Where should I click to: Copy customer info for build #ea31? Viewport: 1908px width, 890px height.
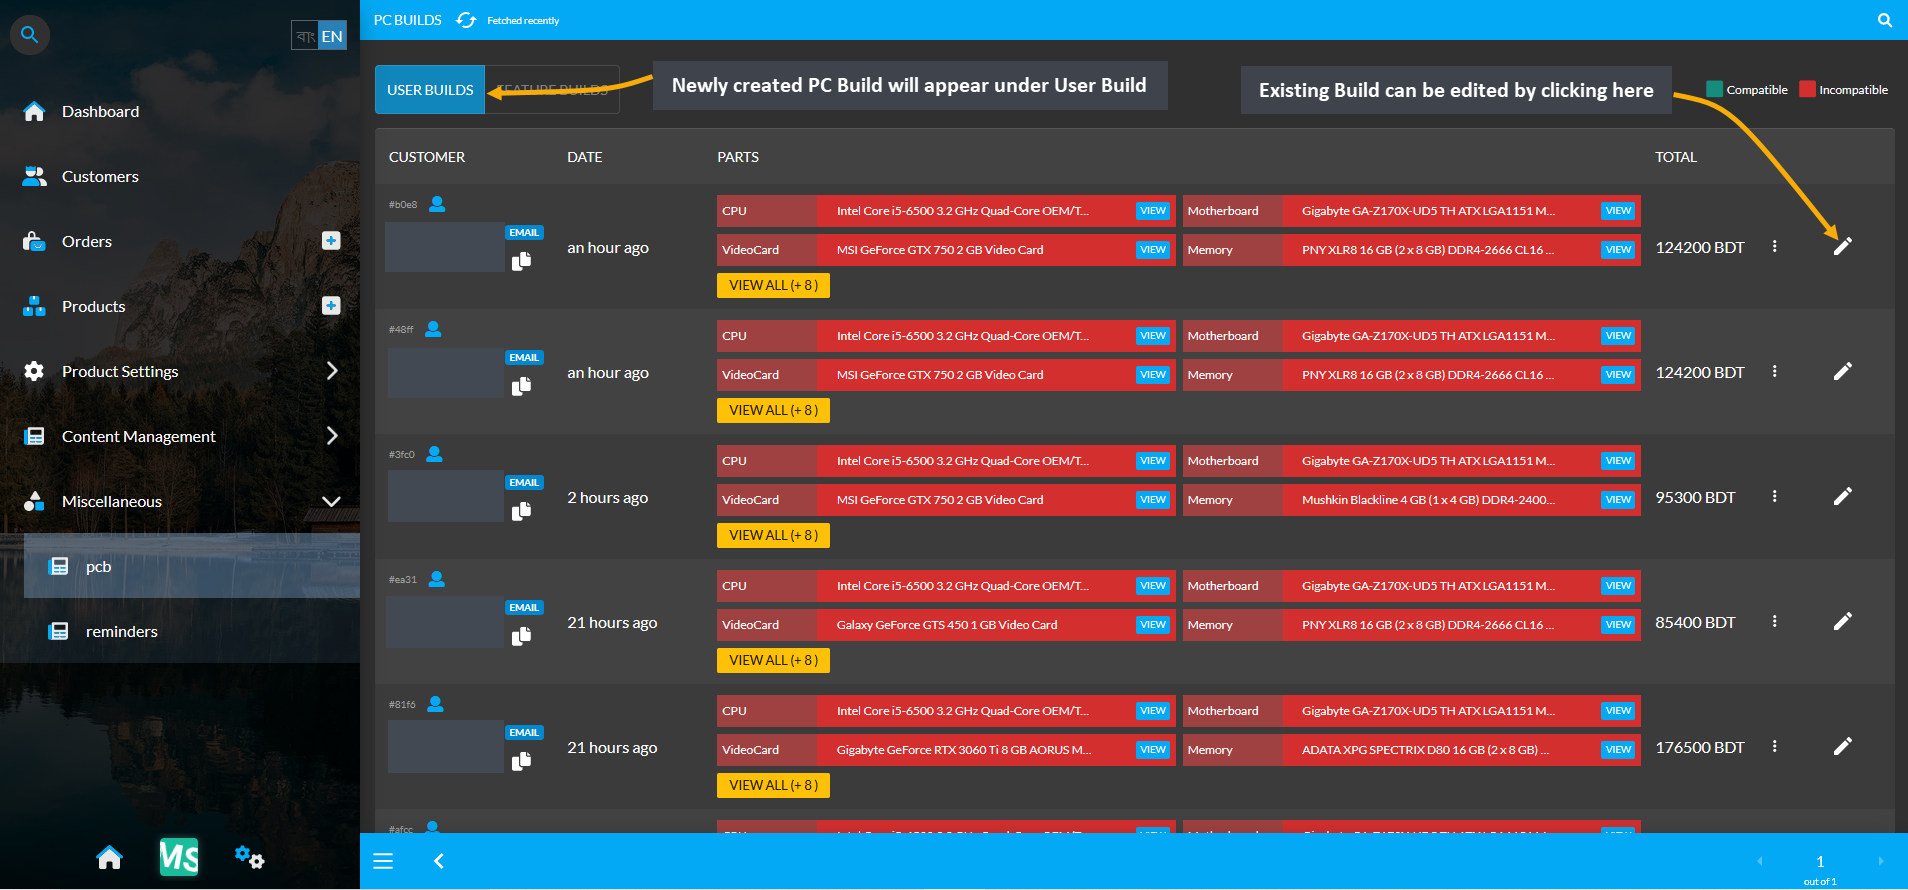(x=521, y=637)
